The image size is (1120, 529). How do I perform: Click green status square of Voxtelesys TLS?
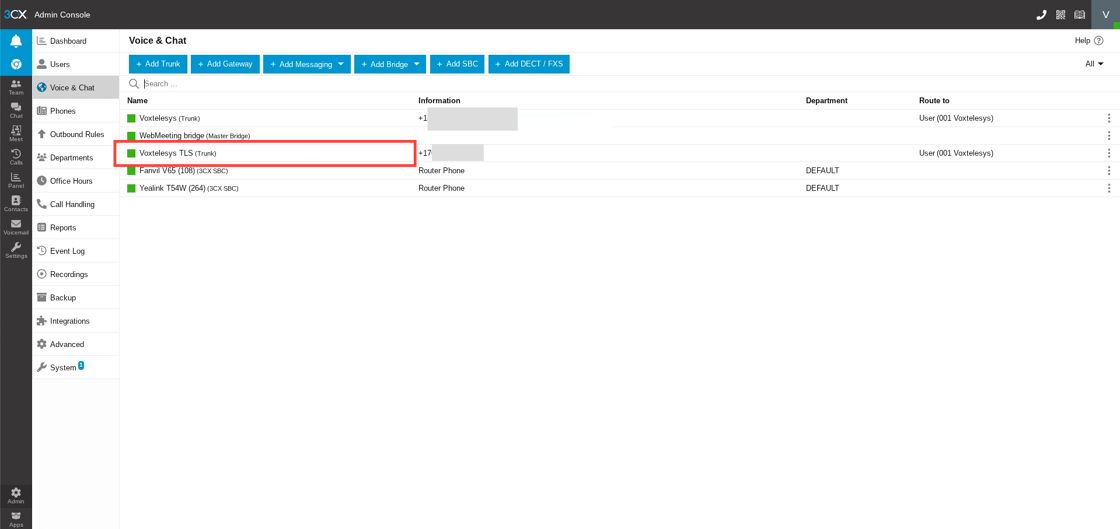(131, 153)
